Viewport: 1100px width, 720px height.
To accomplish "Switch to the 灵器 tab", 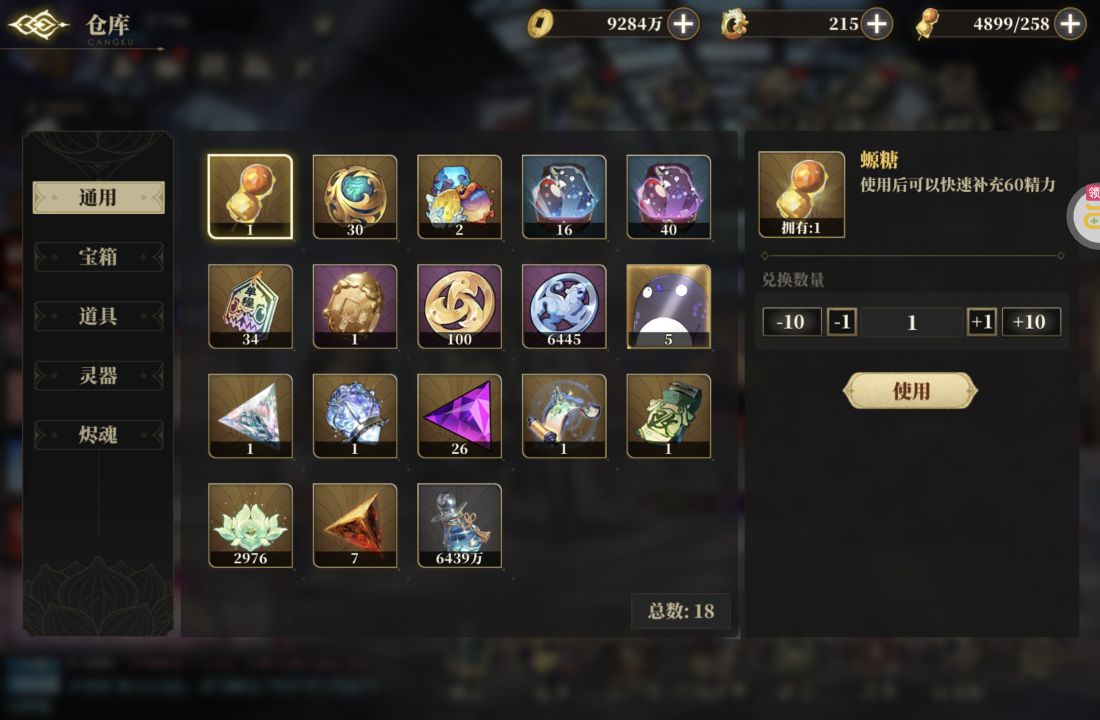I will pos(98,375).
